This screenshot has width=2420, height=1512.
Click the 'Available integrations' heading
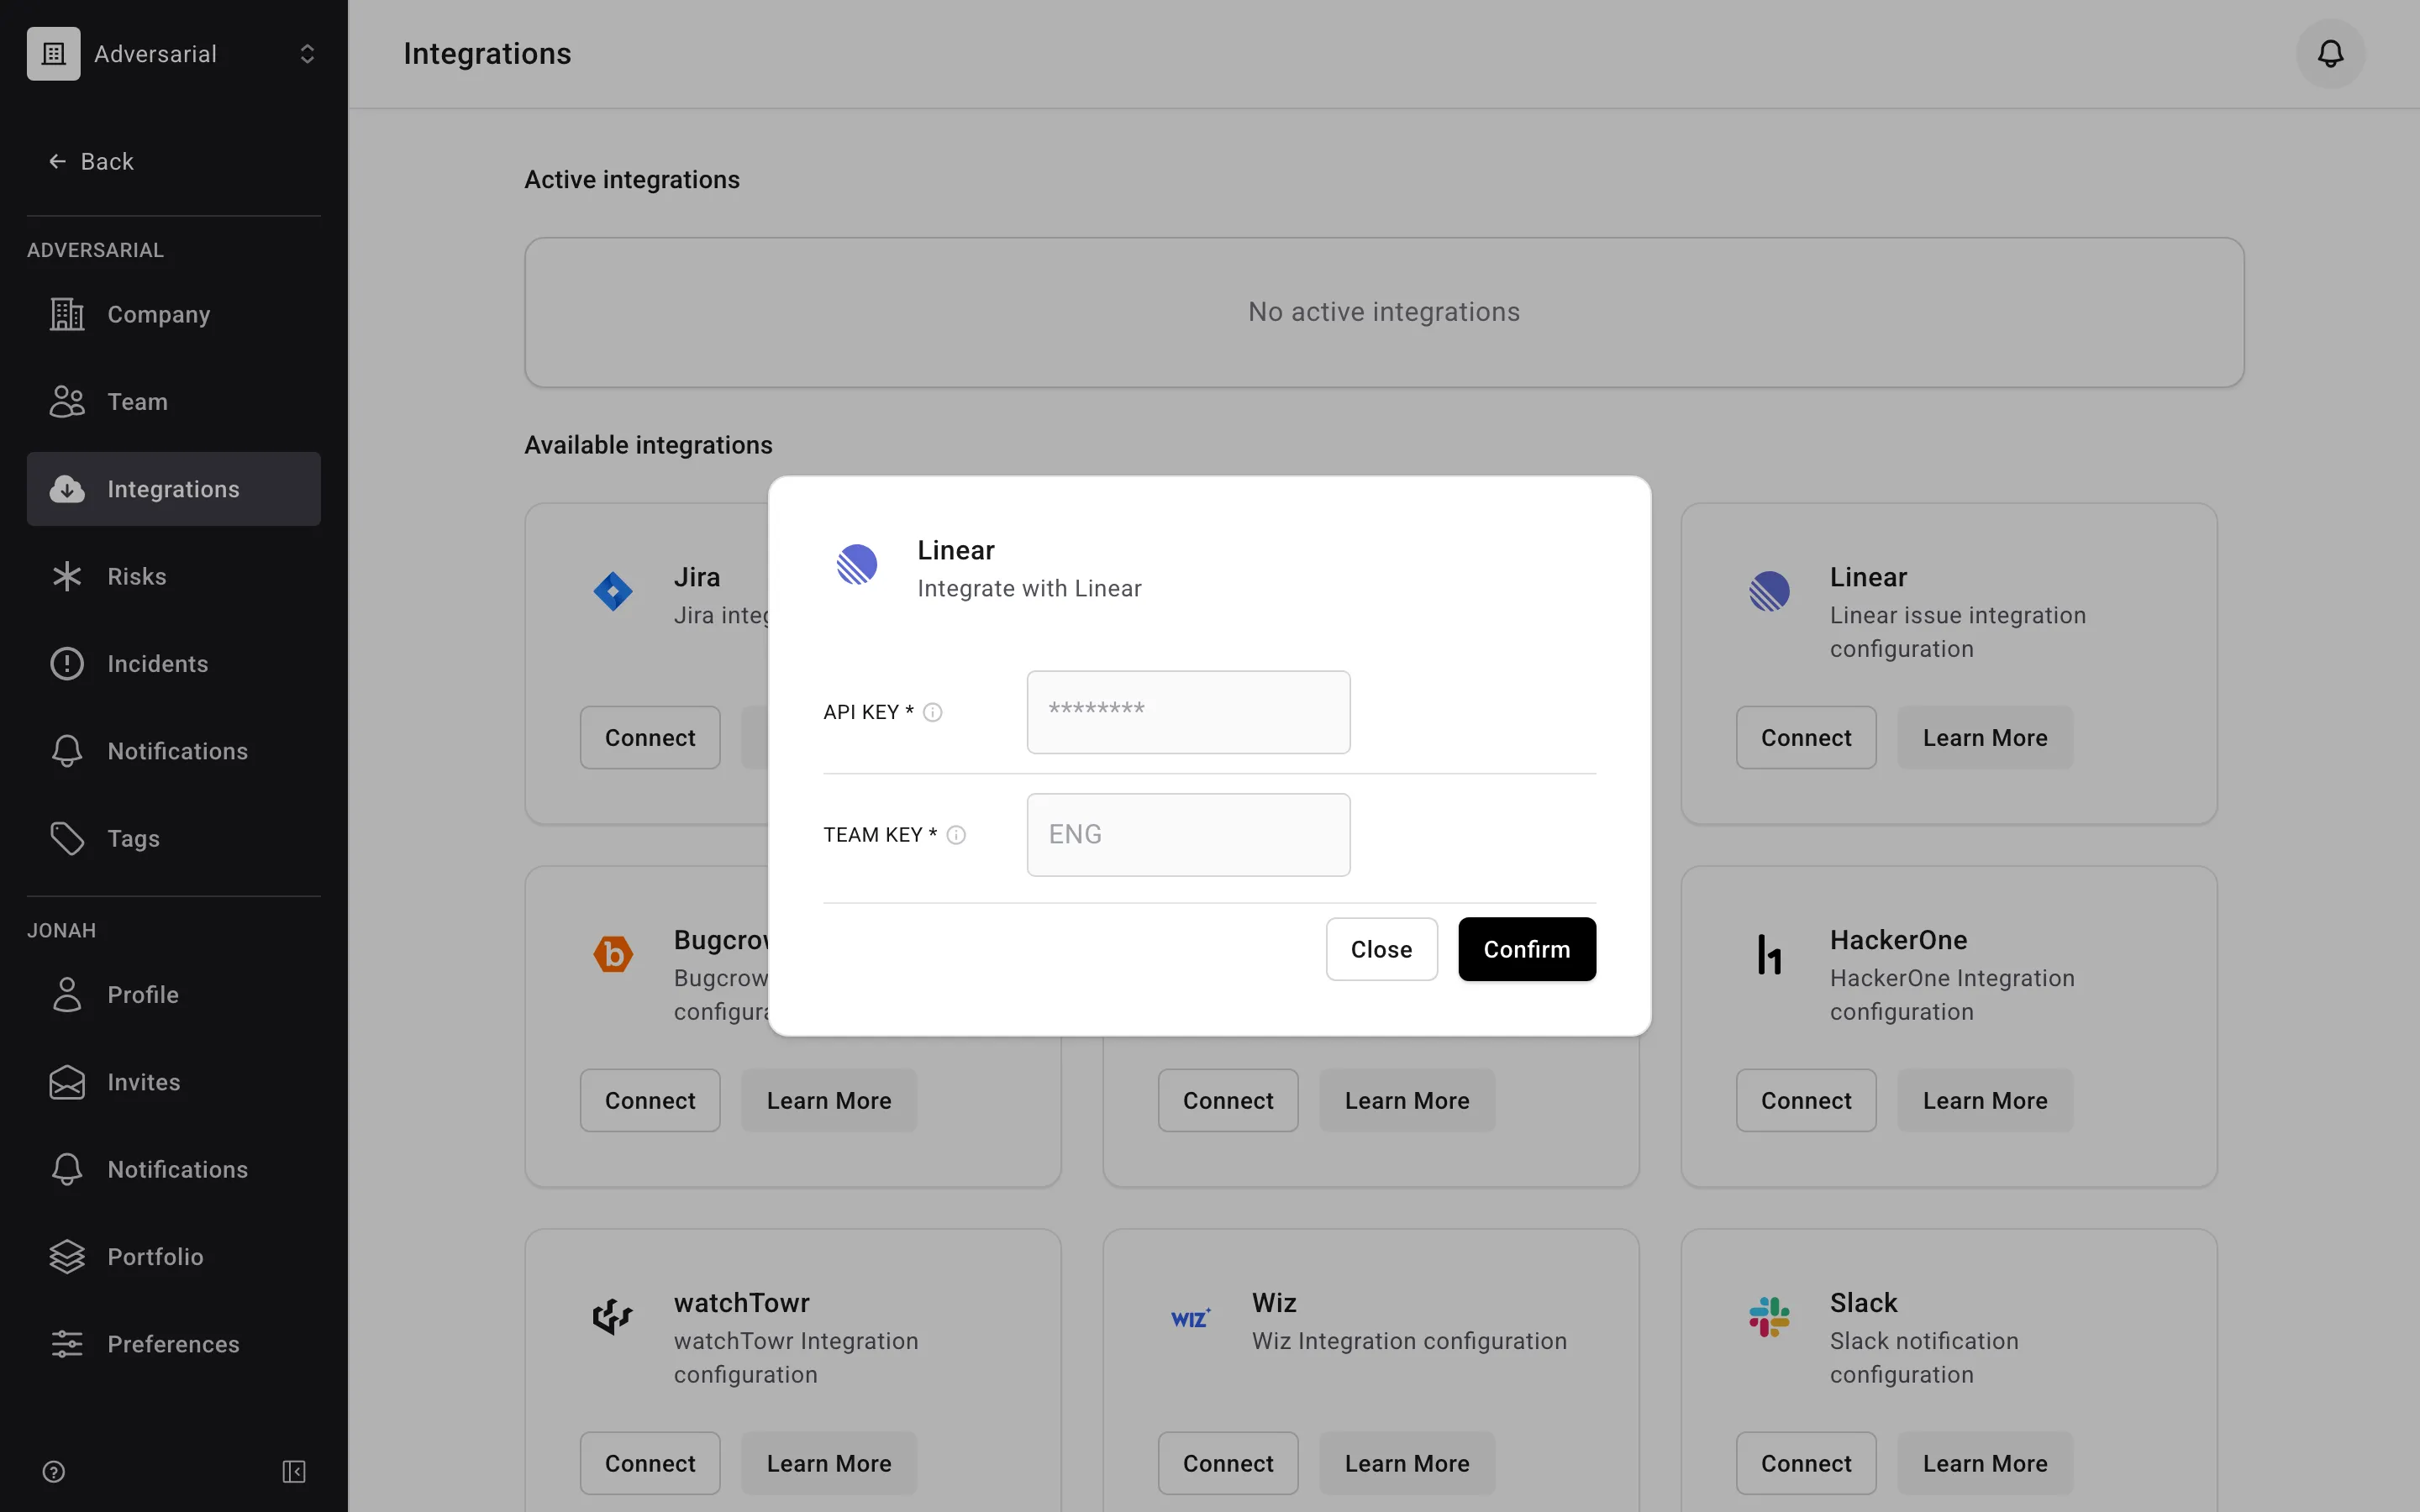pyautogui.click(x=648, y=445)
